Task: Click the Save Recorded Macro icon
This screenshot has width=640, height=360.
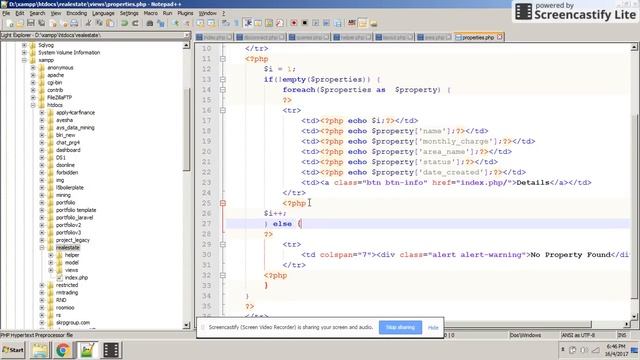Action: [x=338, y=23]
